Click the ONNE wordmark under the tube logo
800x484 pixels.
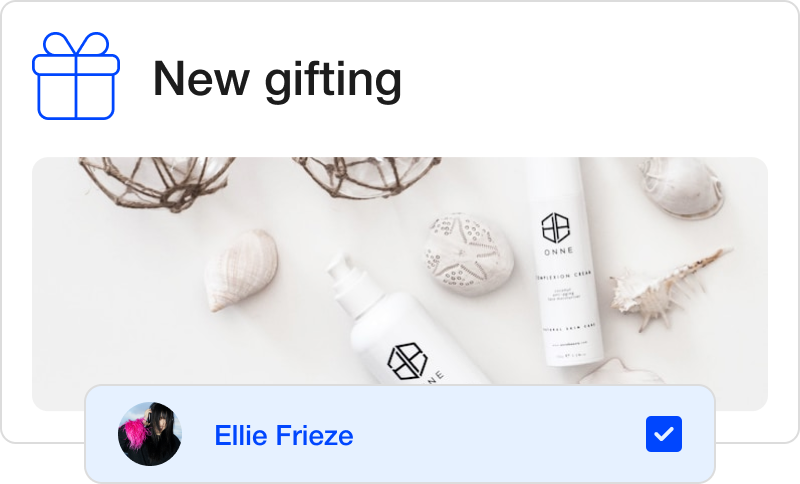559,251
